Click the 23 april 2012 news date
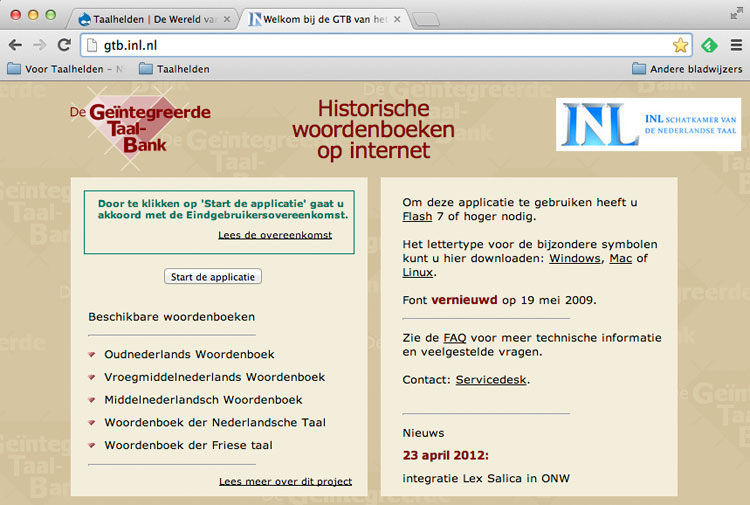Viewport: 750px width, 505px height. (445, 455)
